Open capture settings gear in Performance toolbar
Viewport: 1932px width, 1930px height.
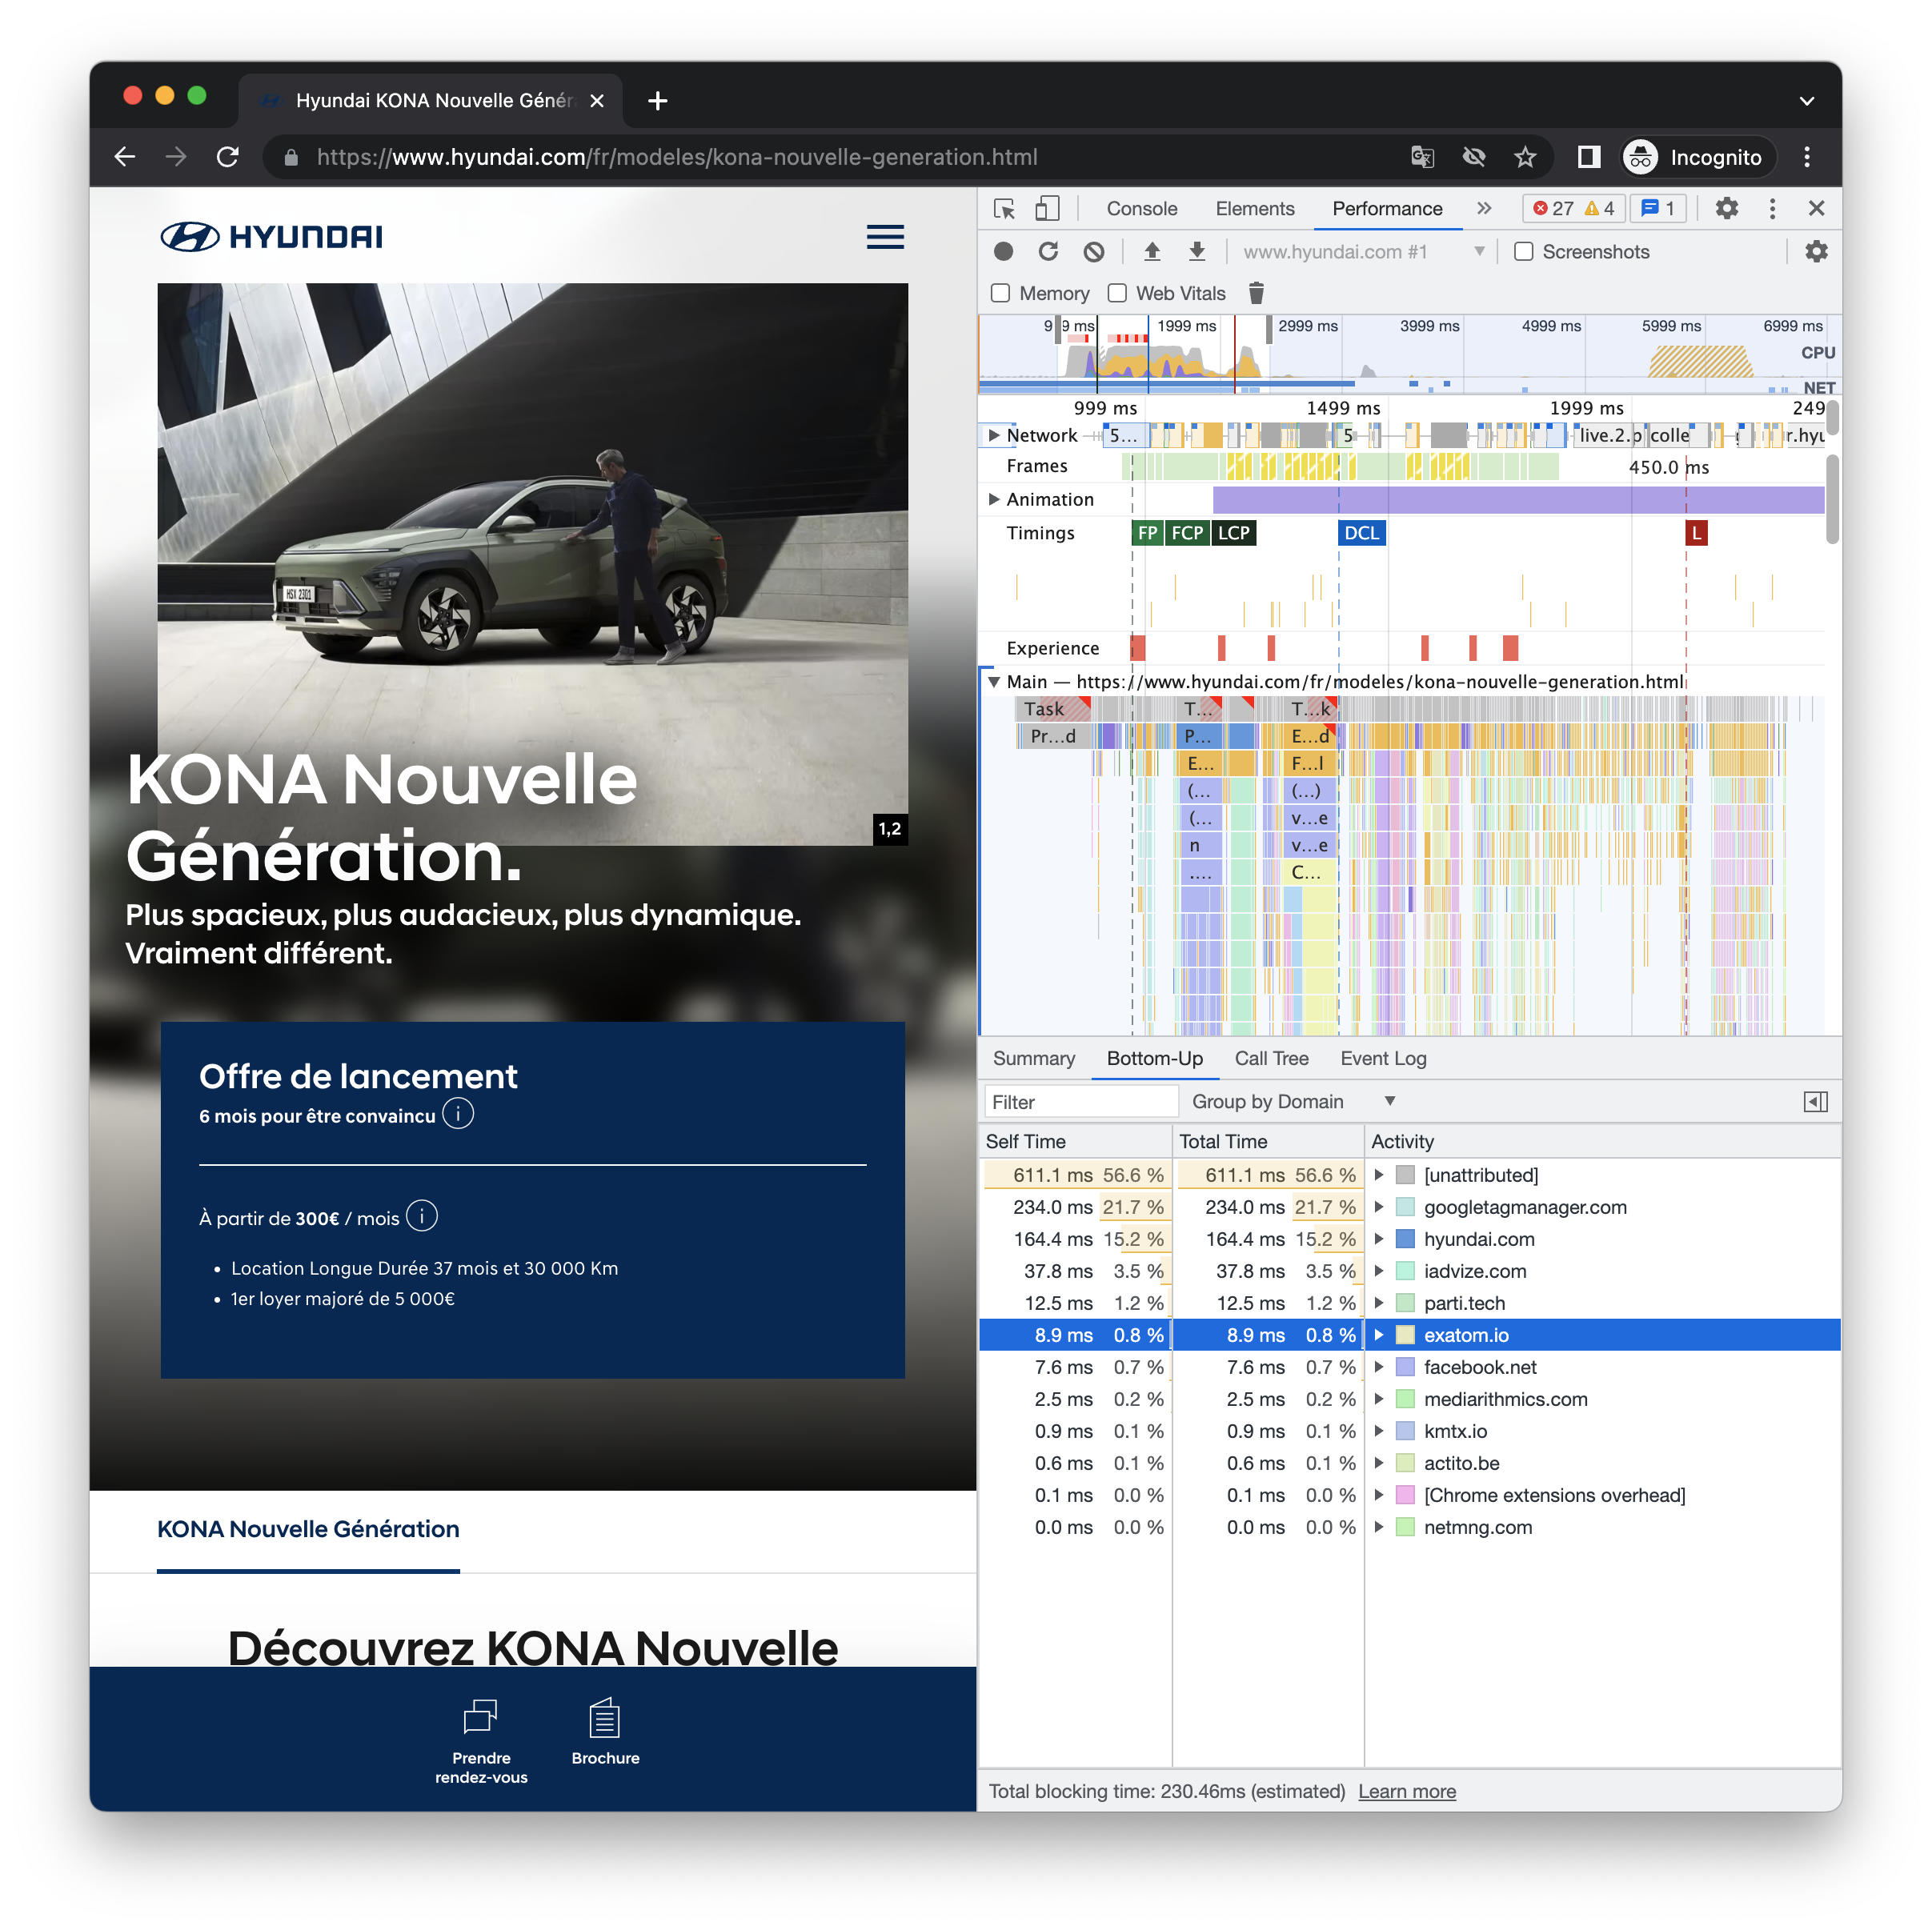click(1816, 252)
